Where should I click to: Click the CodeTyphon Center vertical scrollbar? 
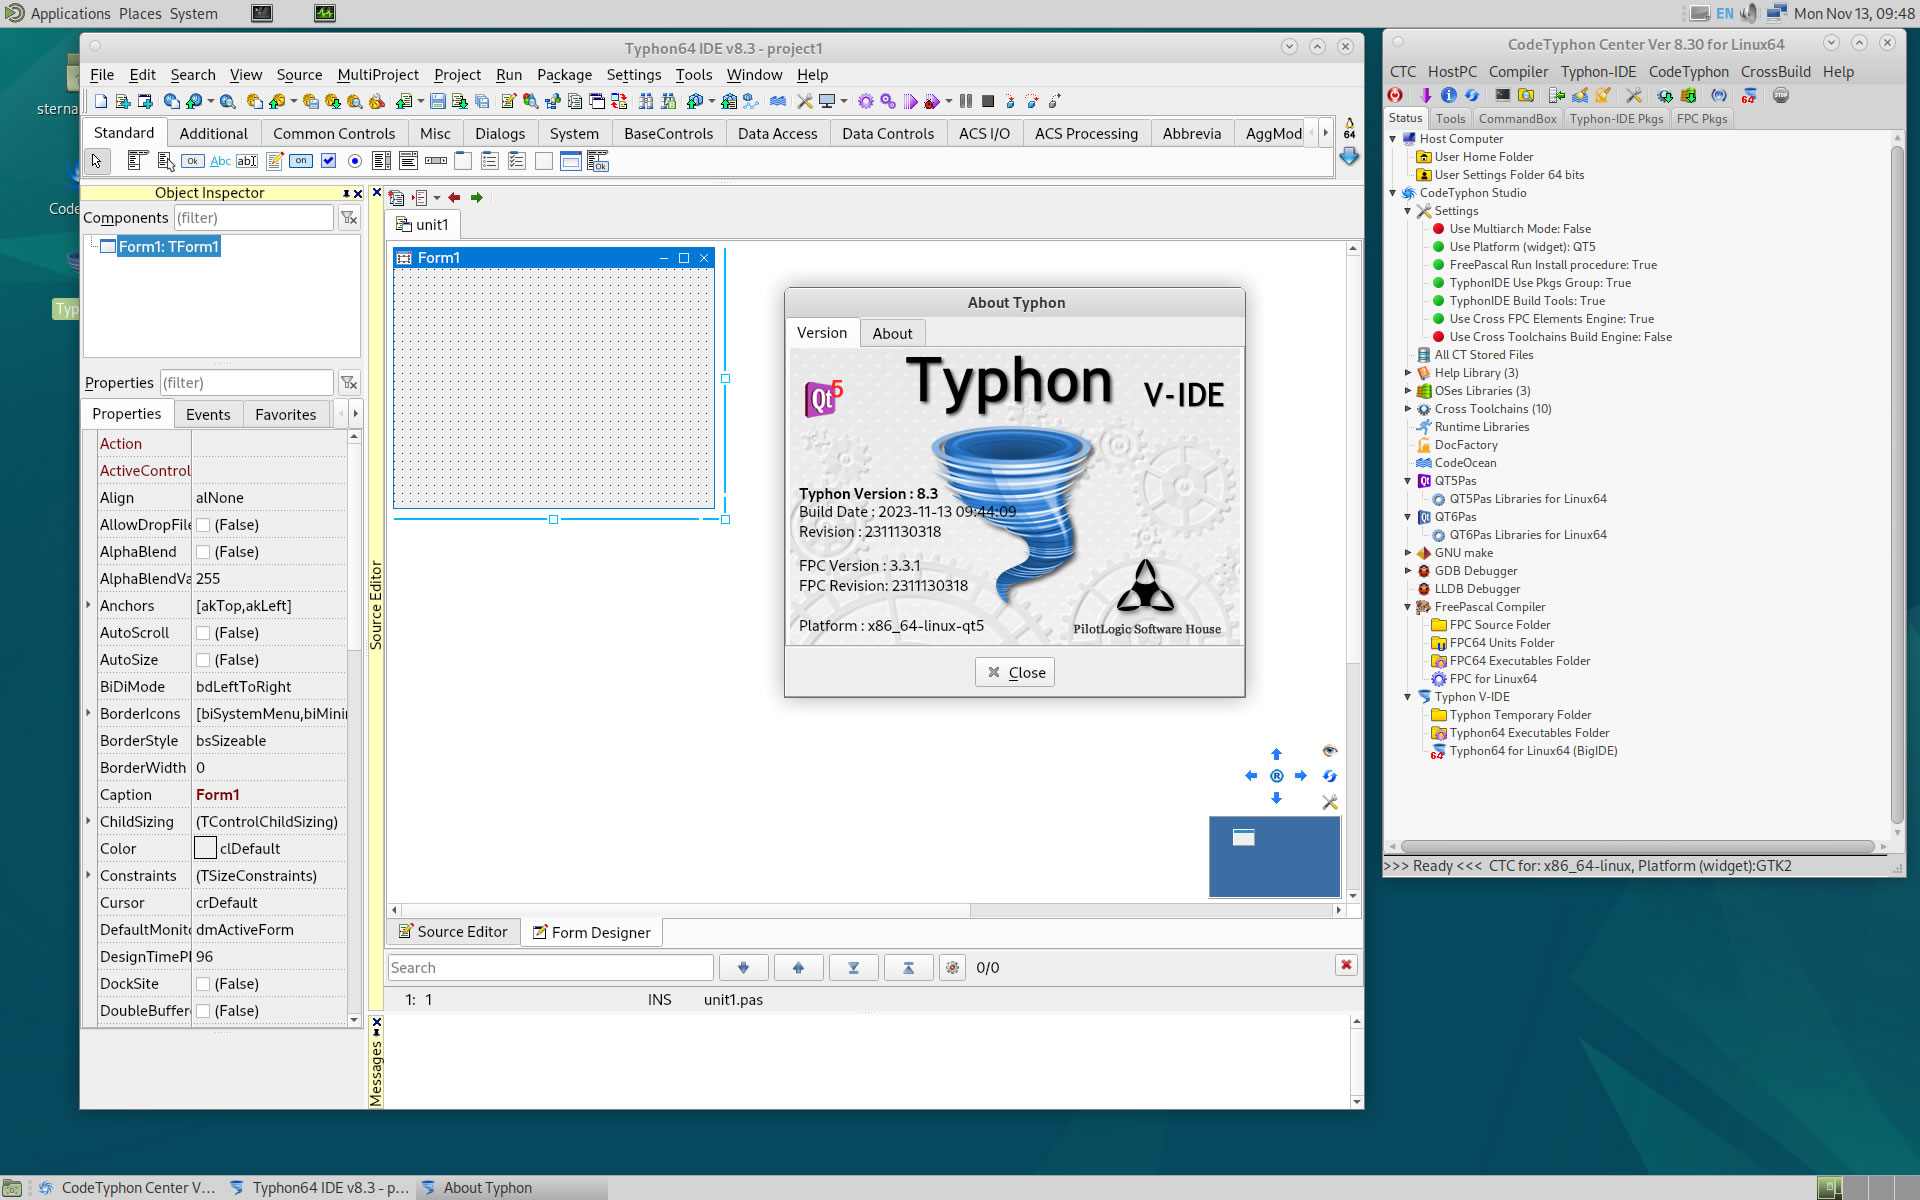pos(1897,485)
